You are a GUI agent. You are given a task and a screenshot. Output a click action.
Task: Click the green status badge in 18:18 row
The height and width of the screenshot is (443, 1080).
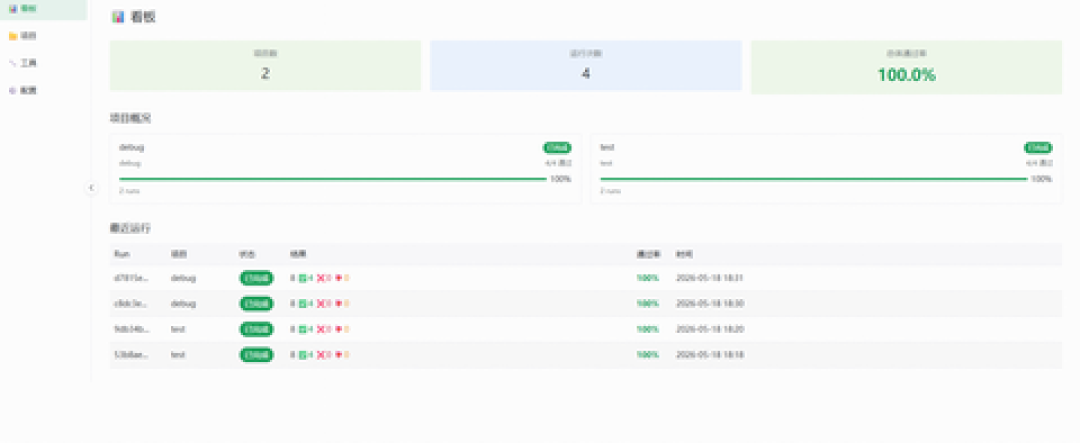(x=256, y=355)
